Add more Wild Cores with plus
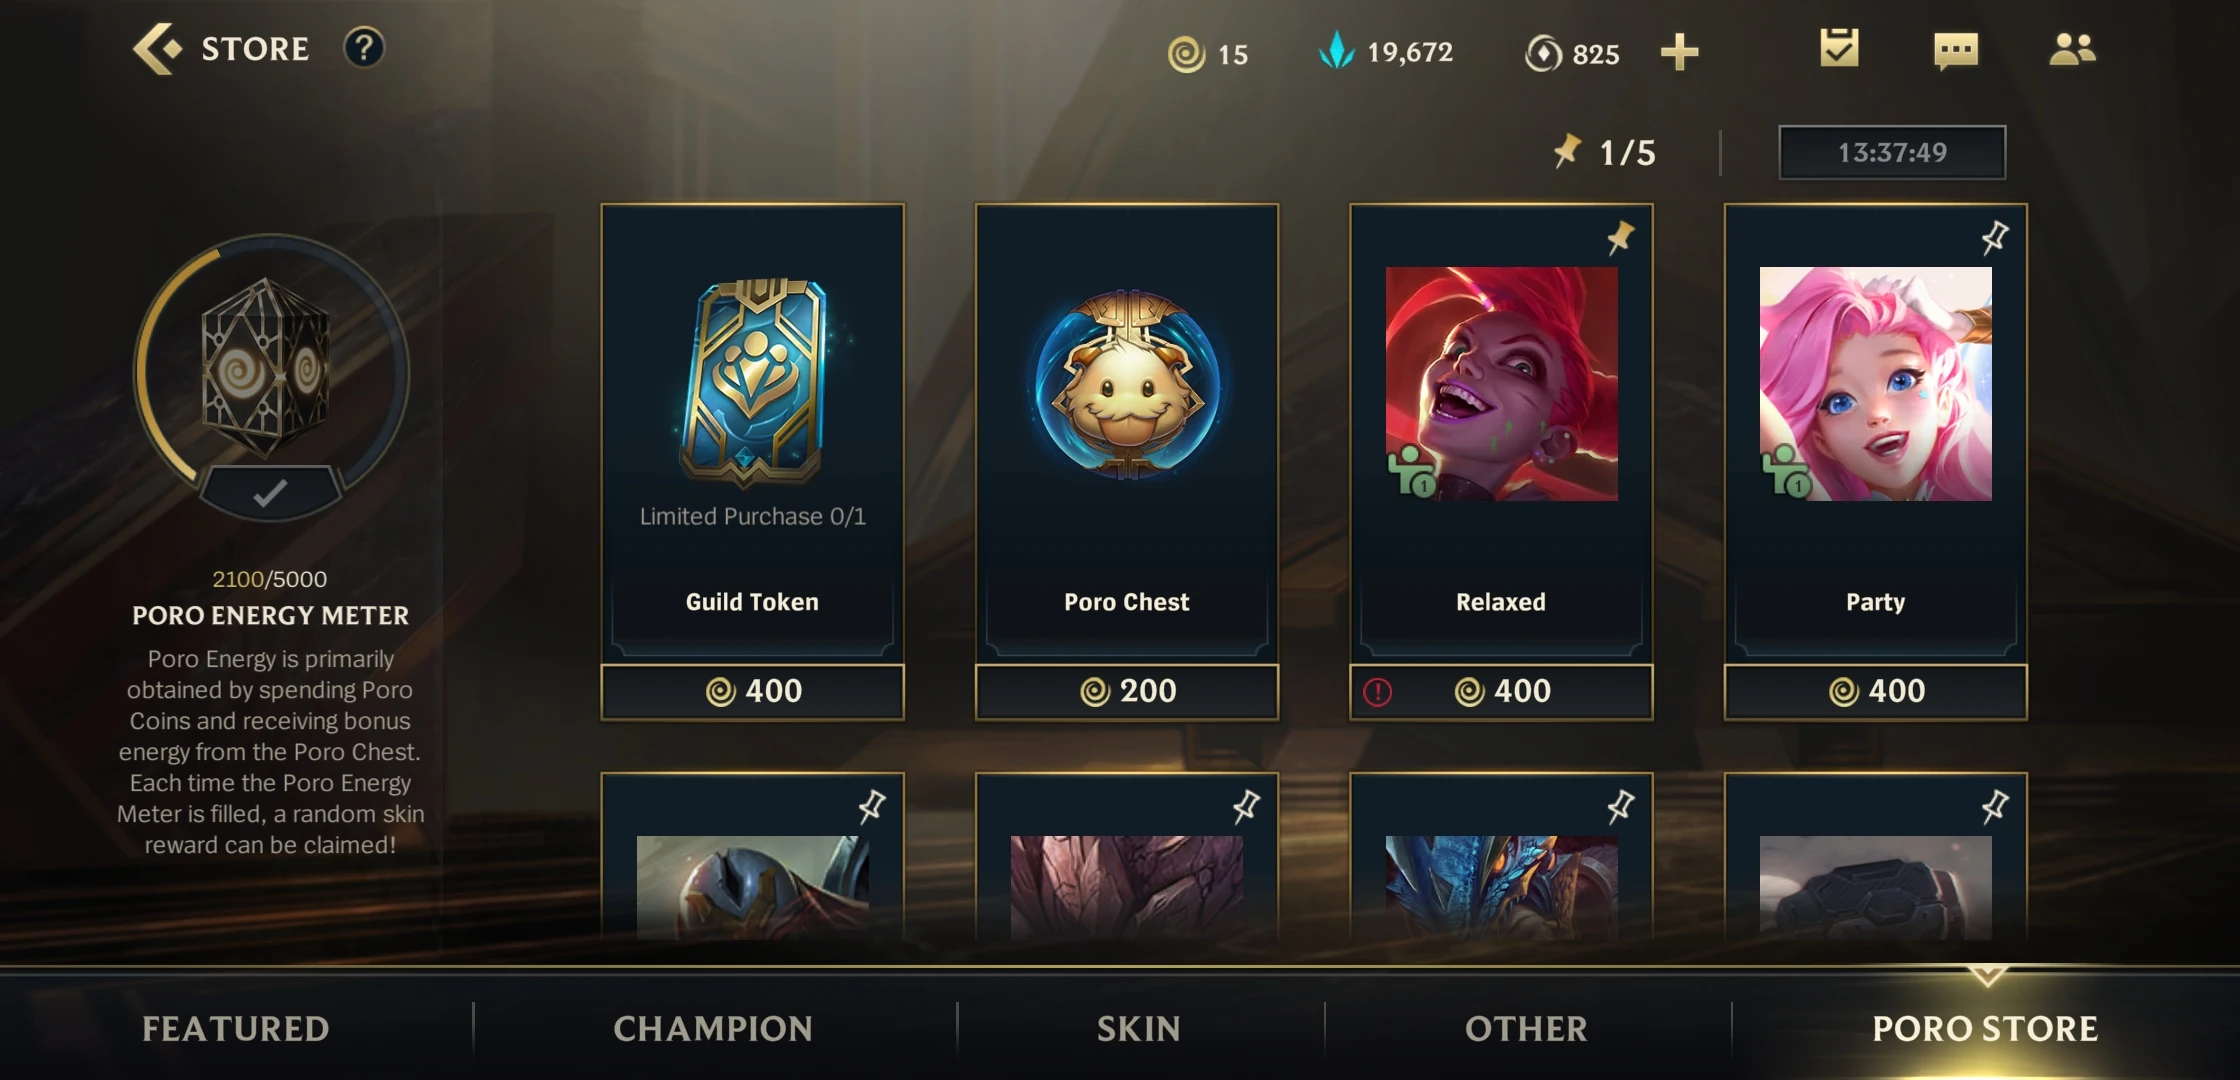This screenshot has width=2240, height=1080. coord(1680,52)
